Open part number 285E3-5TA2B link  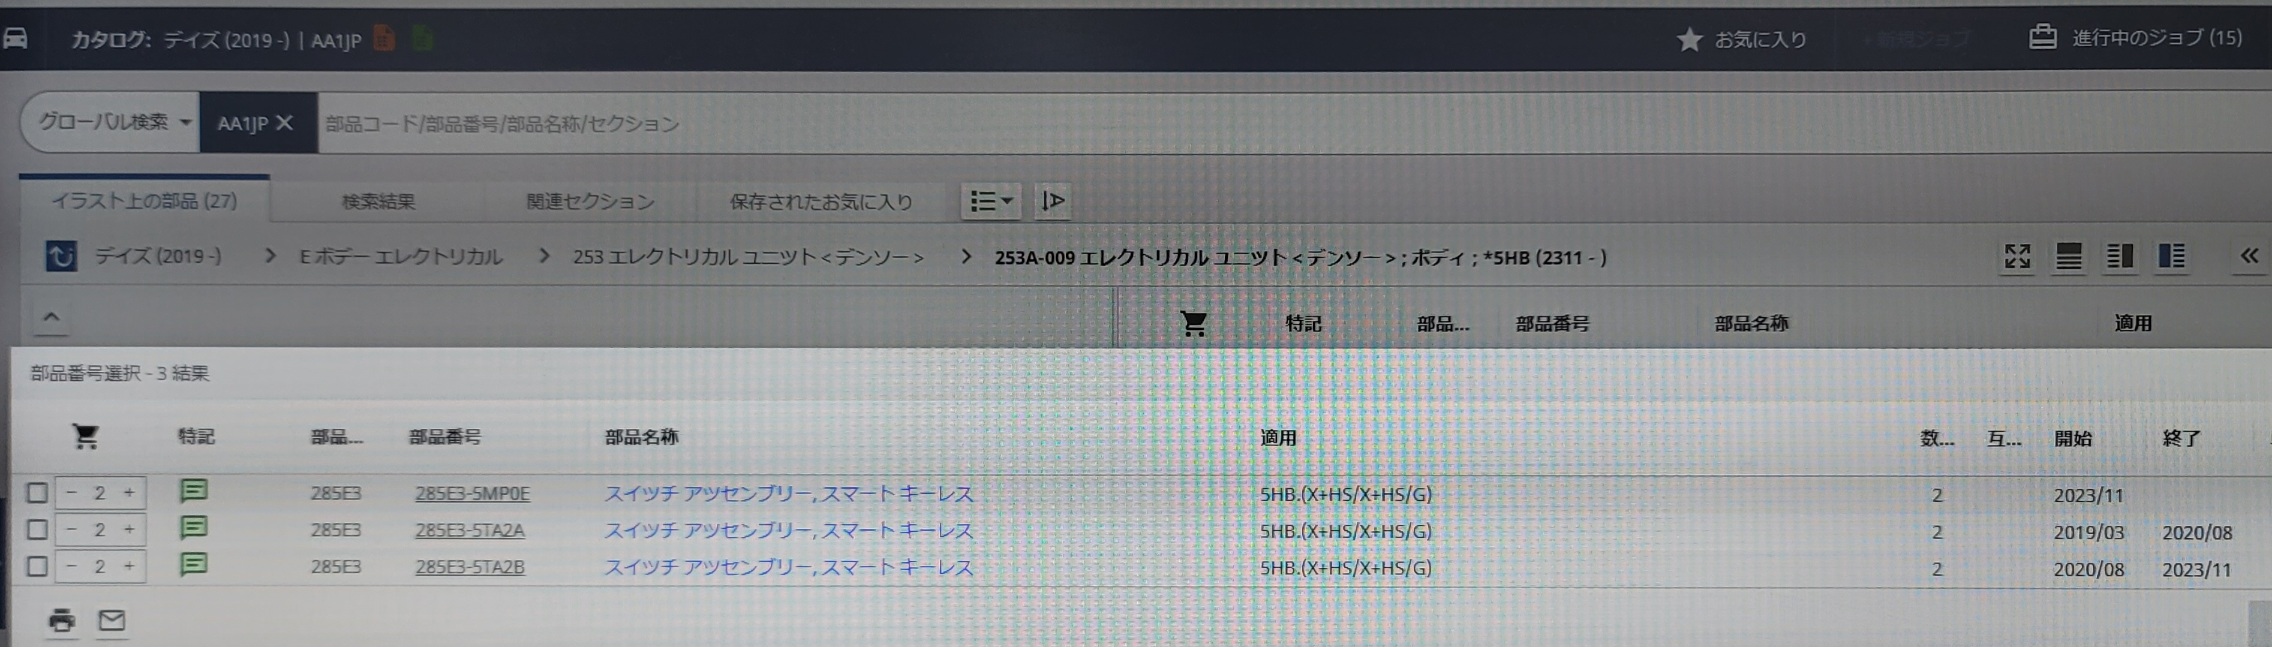tap(470, 567)
